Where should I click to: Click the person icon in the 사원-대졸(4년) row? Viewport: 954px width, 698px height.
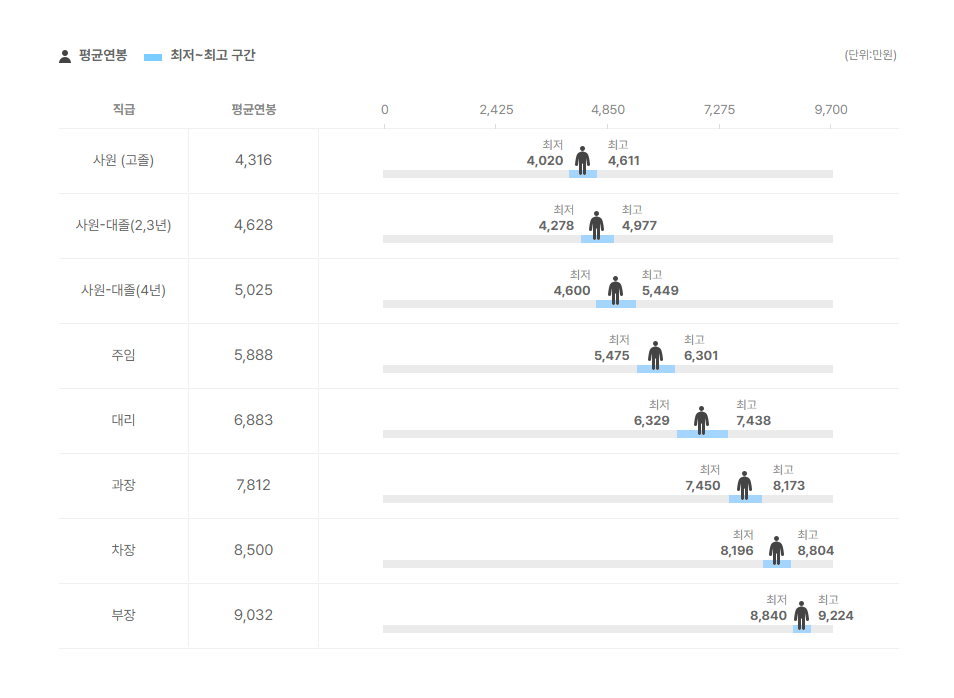point(615,290)
